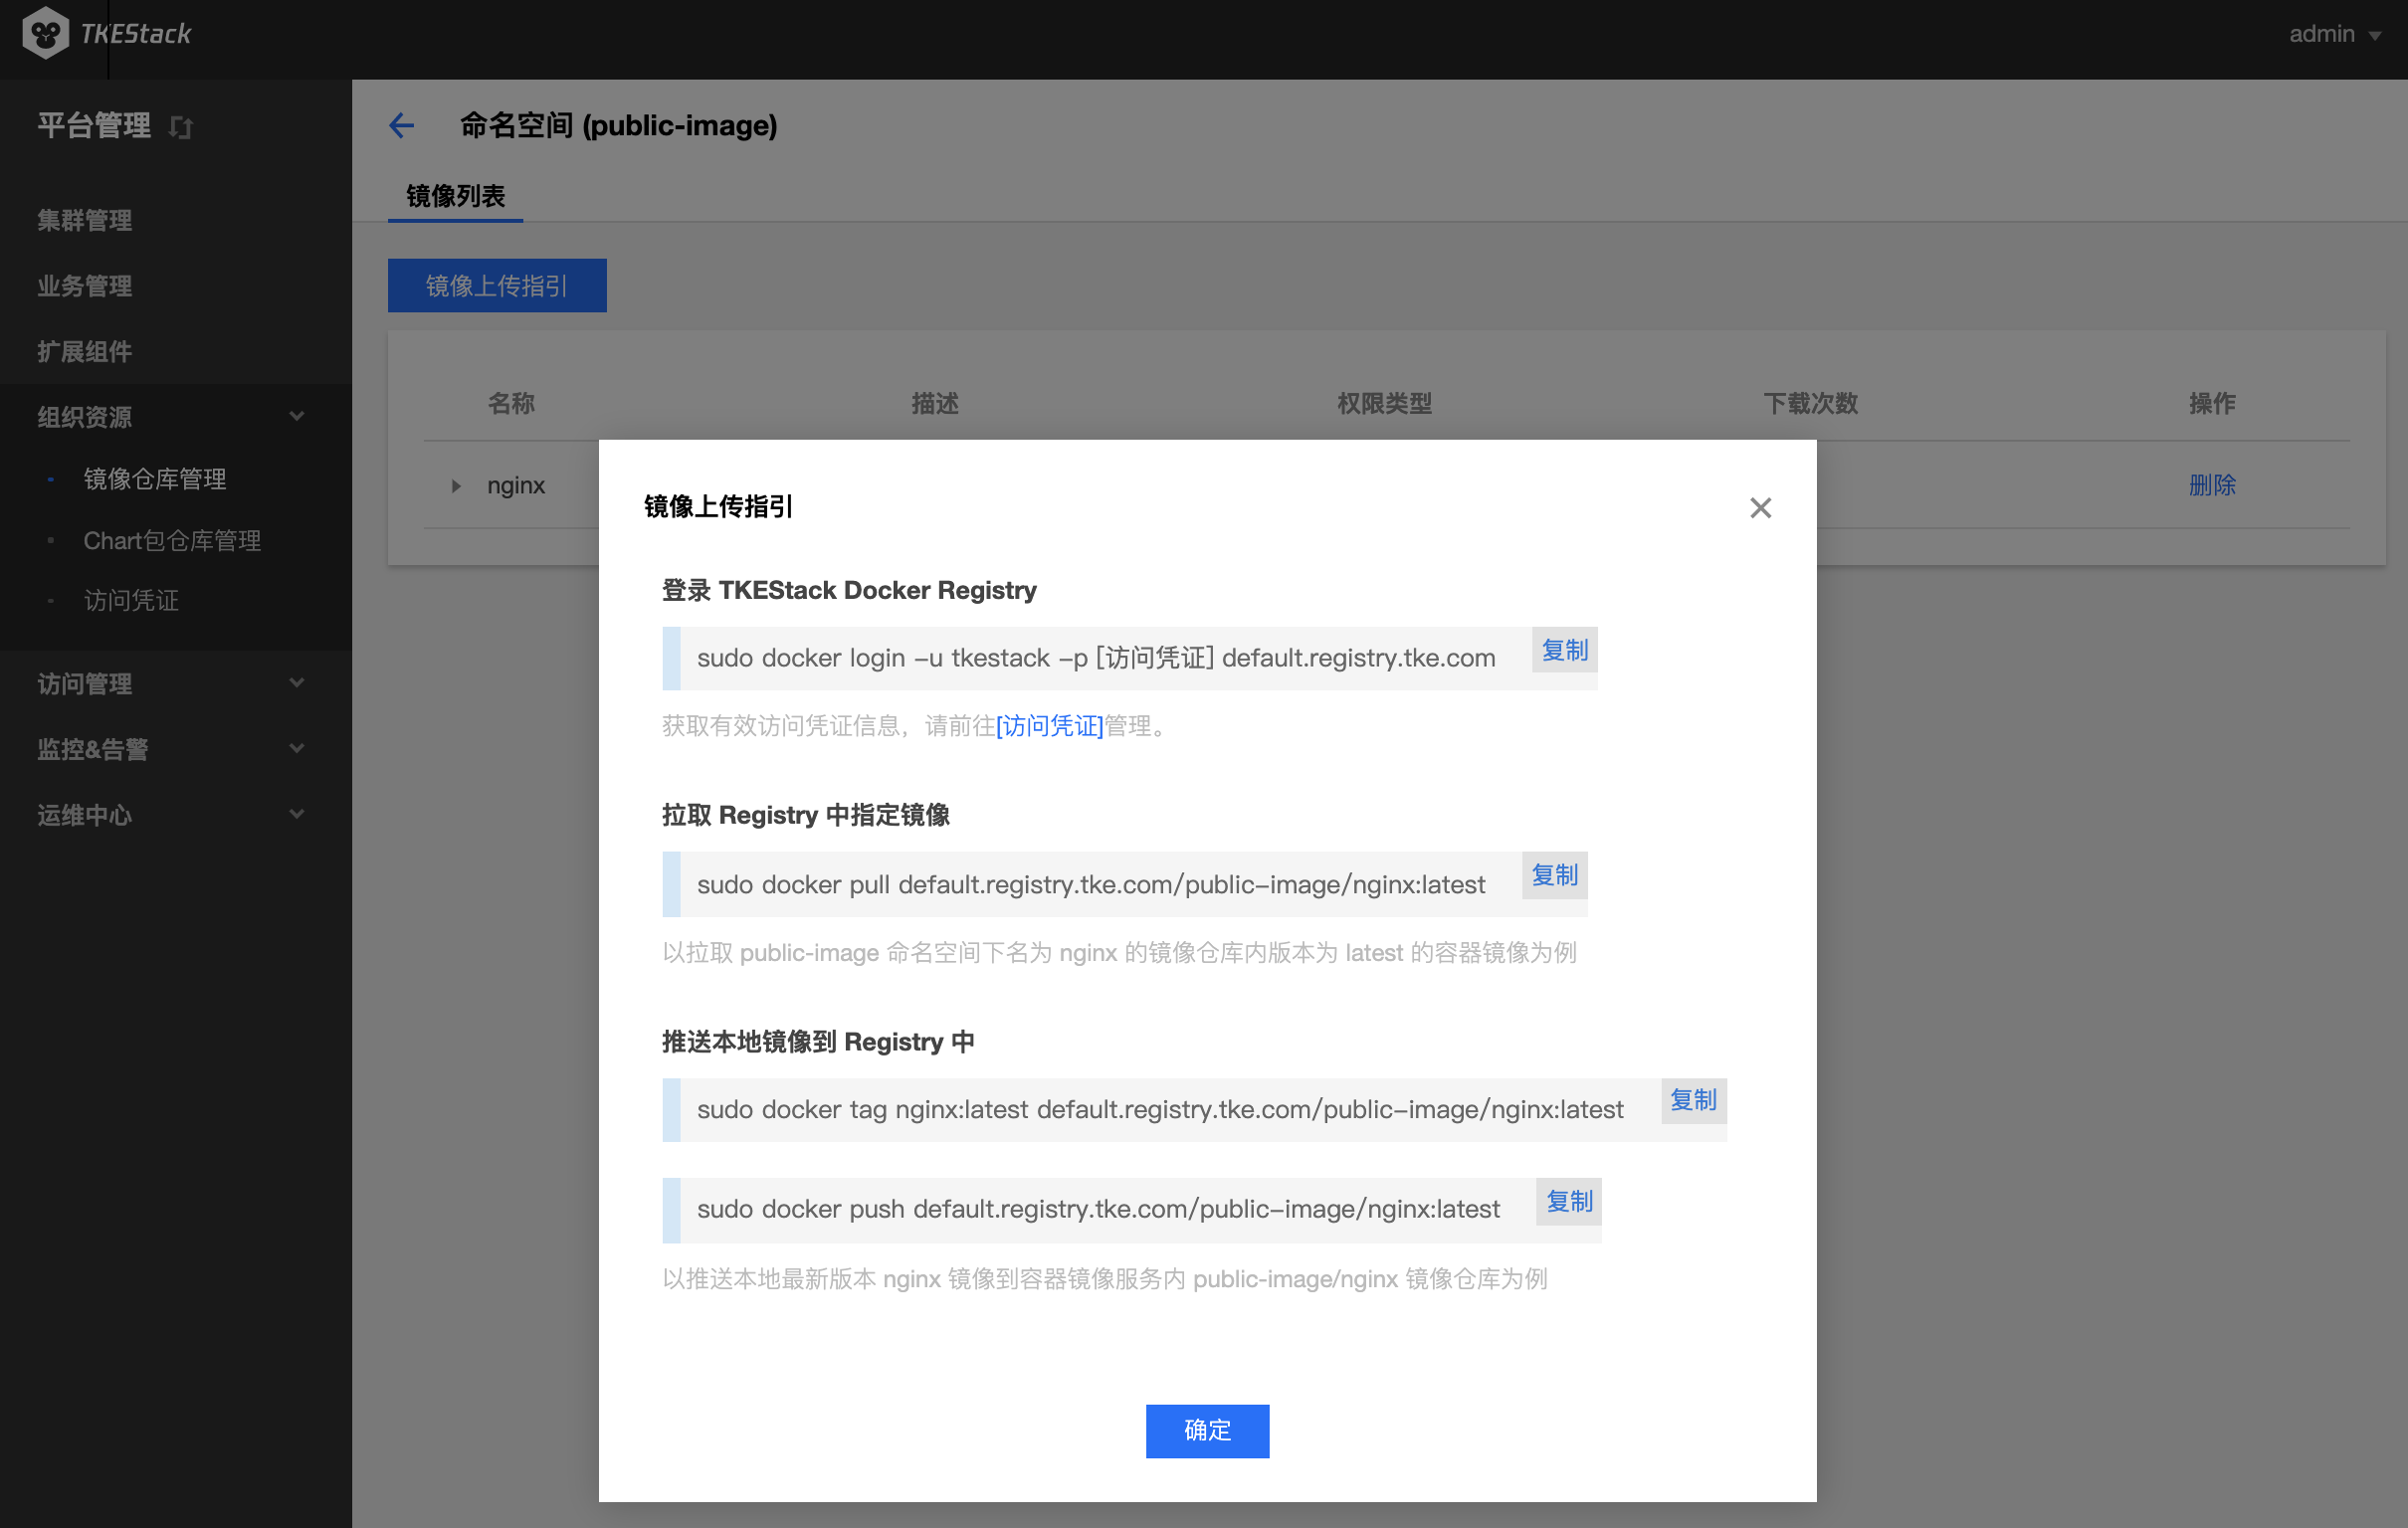Delete the nginx image via 删除
Viewport: 2408px width, 1528px height.
click(2212, 486)
